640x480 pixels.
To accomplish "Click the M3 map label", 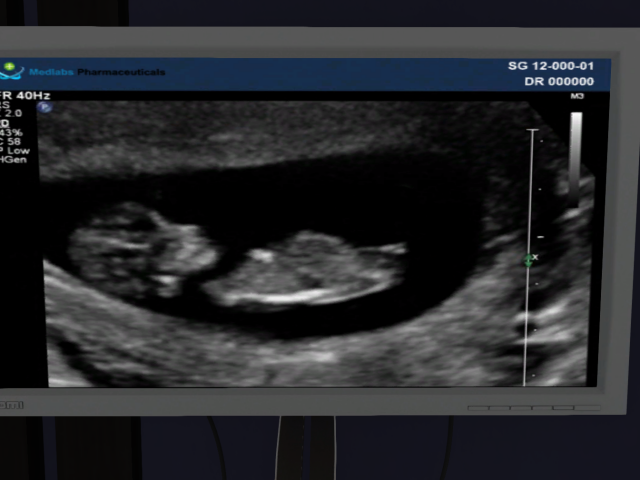I will click(x=577, y=97).
